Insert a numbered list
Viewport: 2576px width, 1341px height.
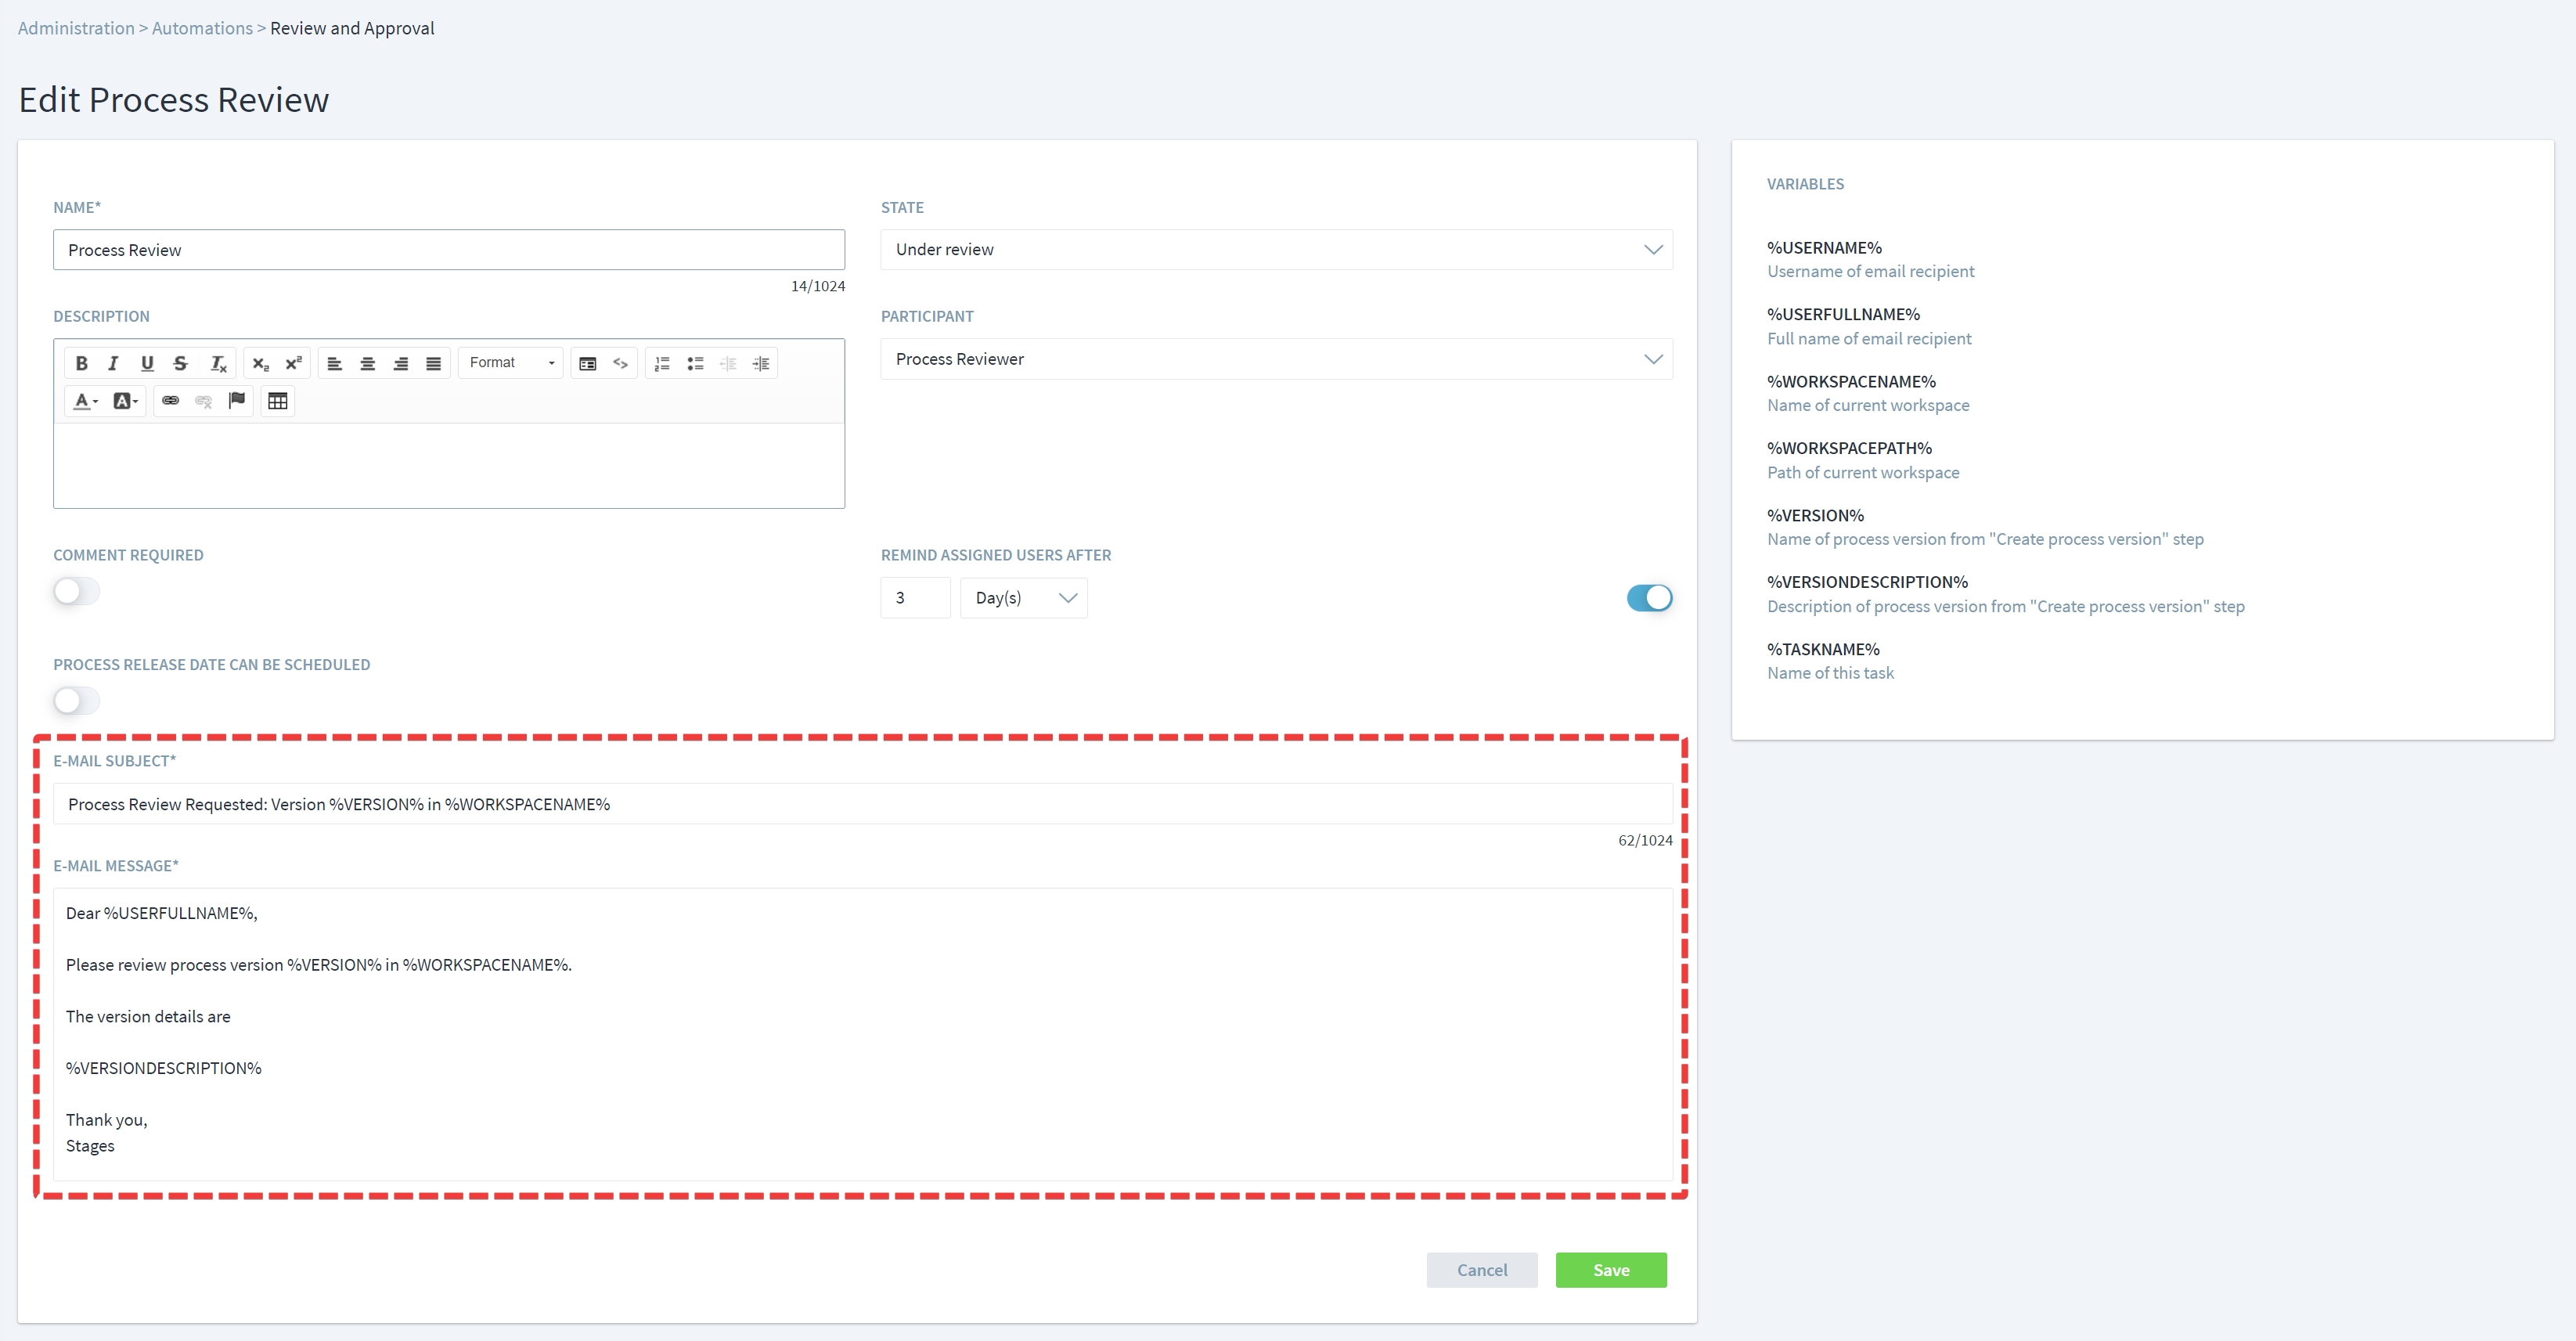click(662, 363)
